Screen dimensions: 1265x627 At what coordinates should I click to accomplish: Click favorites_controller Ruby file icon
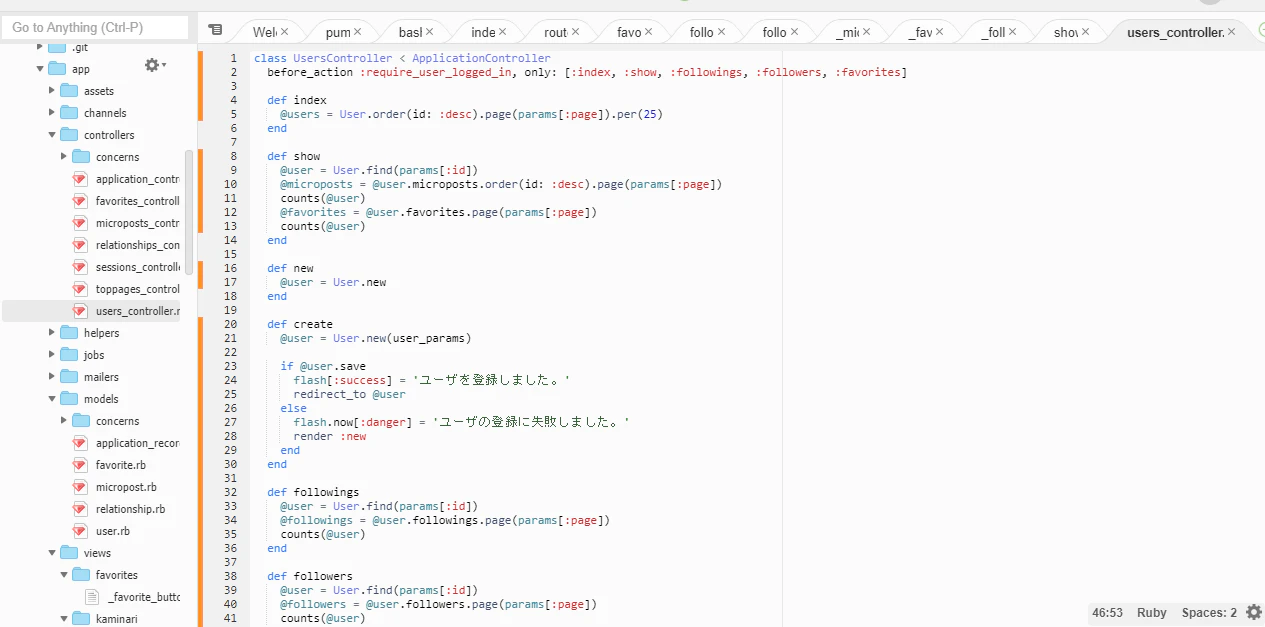click(80, 201)
